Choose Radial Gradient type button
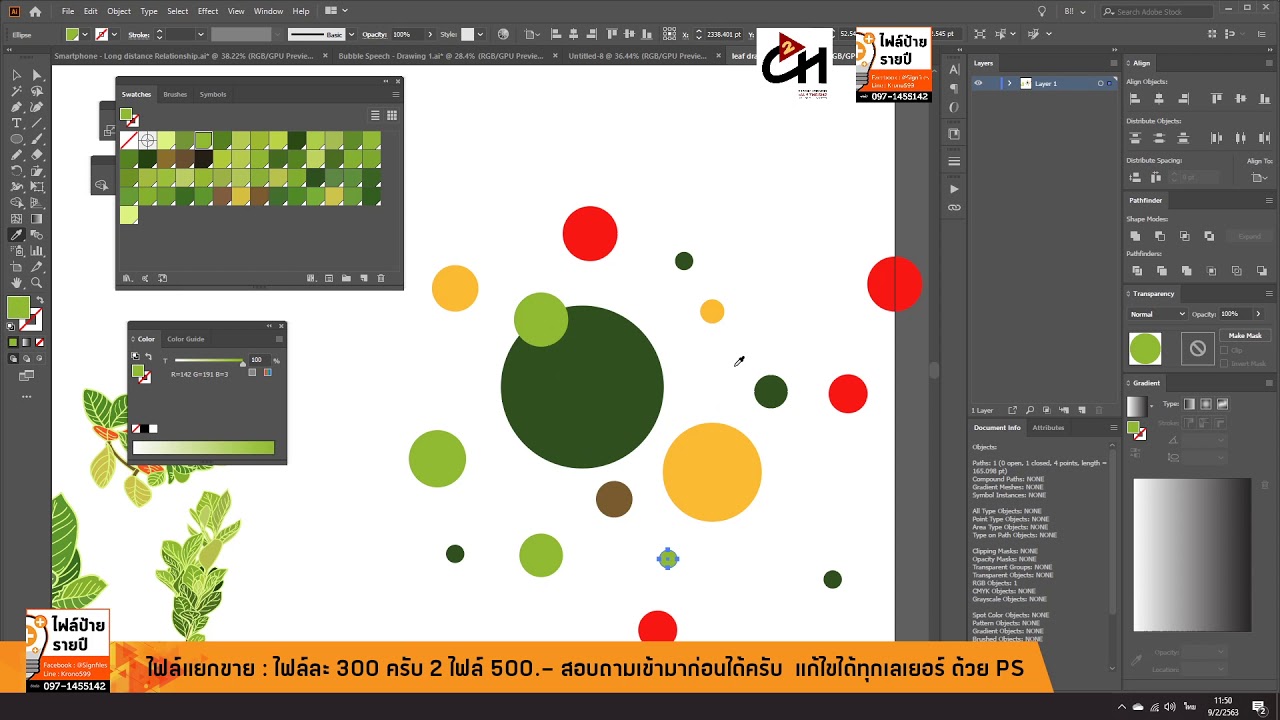Viewport: 1280px width, 720px height. [x=1206, y=404]
